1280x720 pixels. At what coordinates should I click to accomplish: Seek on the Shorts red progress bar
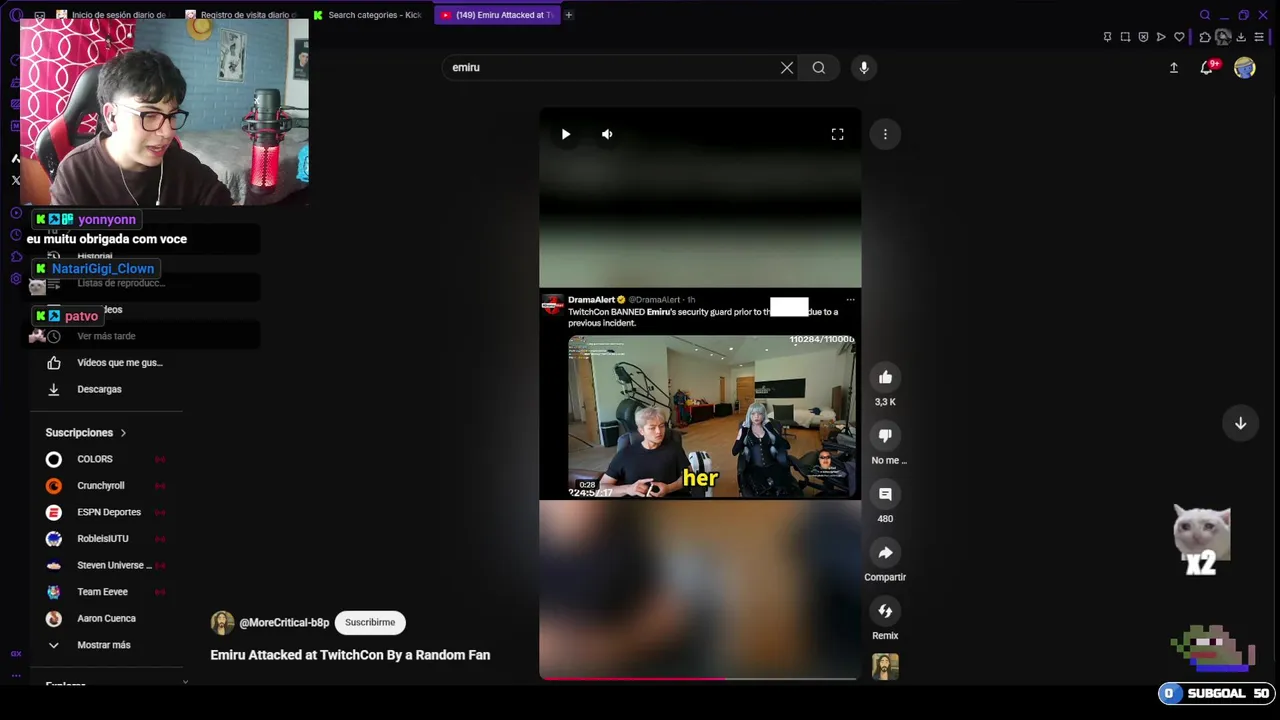point(699,678)
